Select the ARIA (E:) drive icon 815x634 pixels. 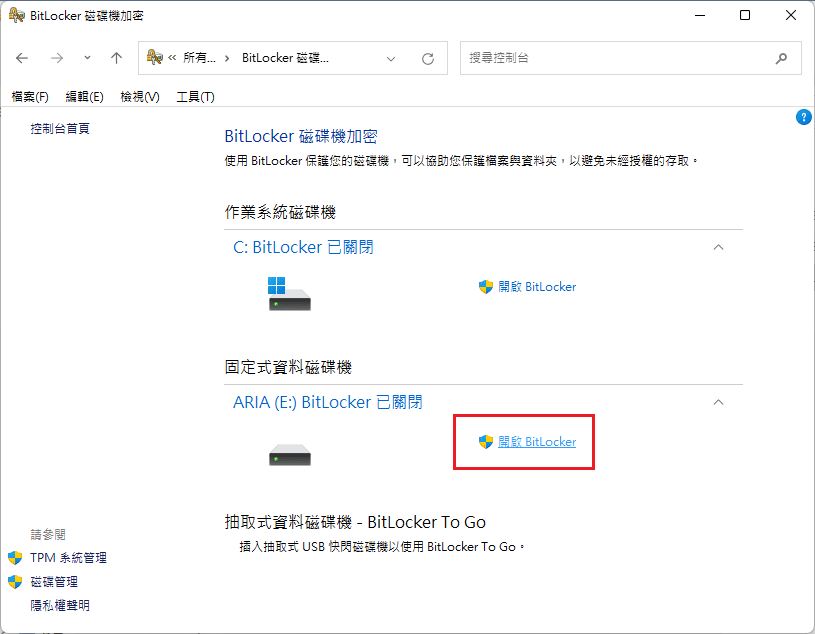point(289,453)
